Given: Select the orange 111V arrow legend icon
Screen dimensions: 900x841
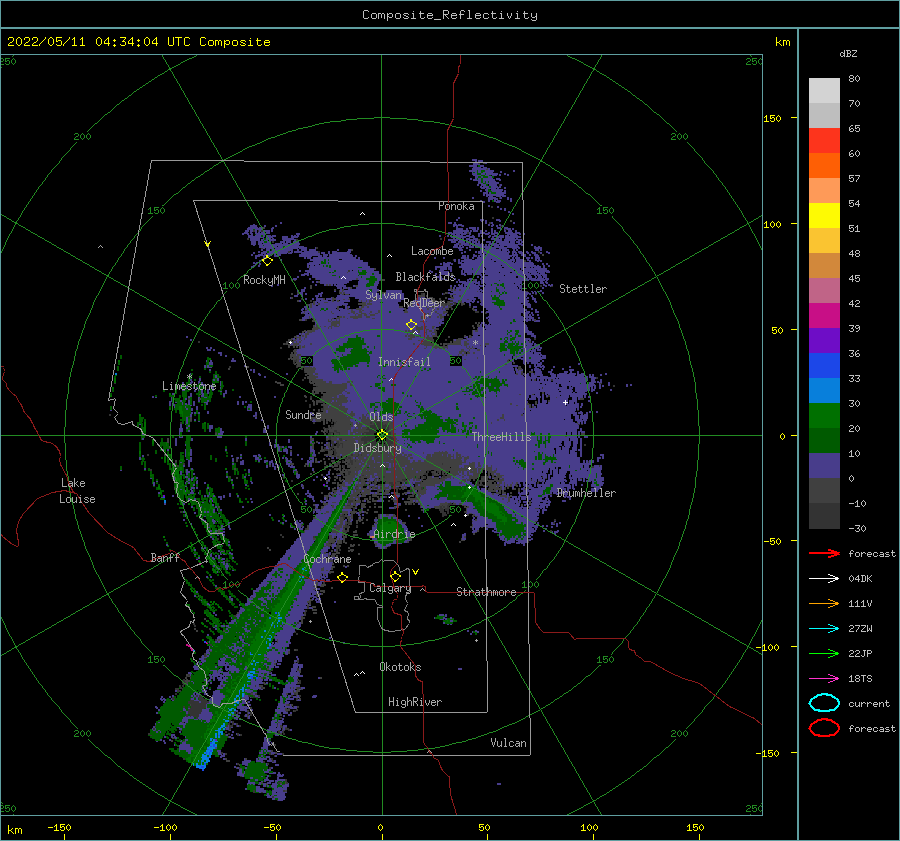Looking at the screenshot, I should pos(824,603).
